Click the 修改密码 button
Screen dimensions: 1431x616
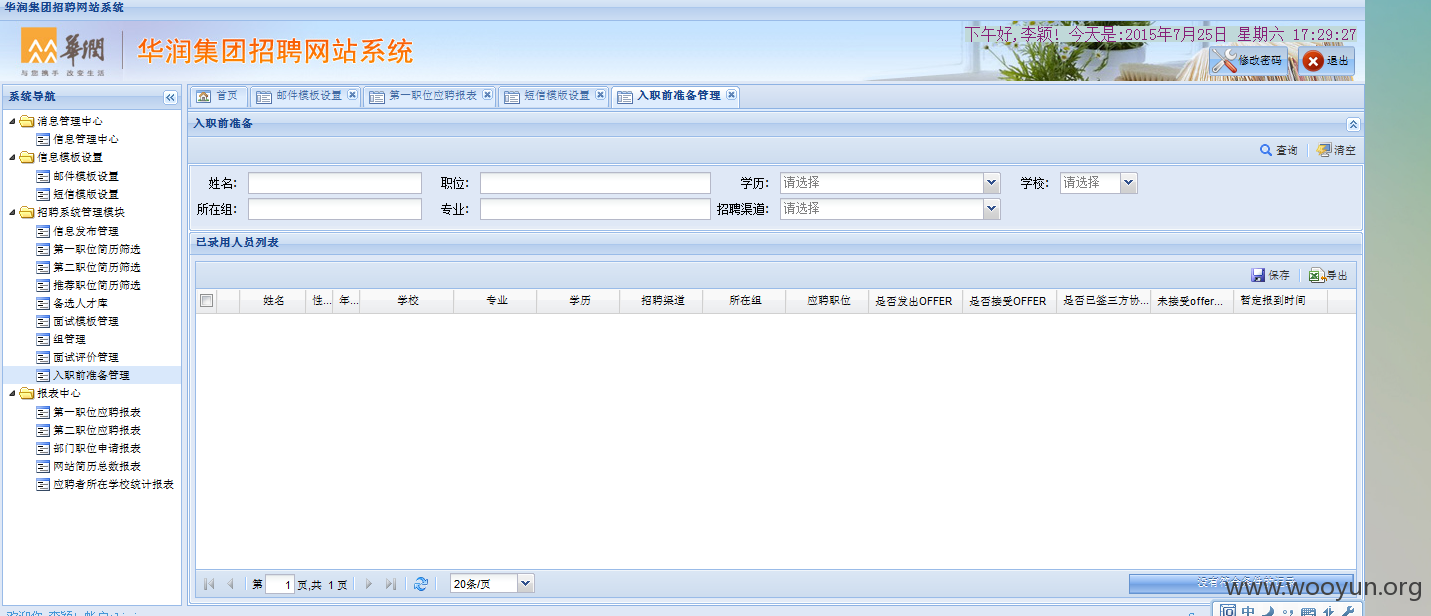(x=1248, y=61)
